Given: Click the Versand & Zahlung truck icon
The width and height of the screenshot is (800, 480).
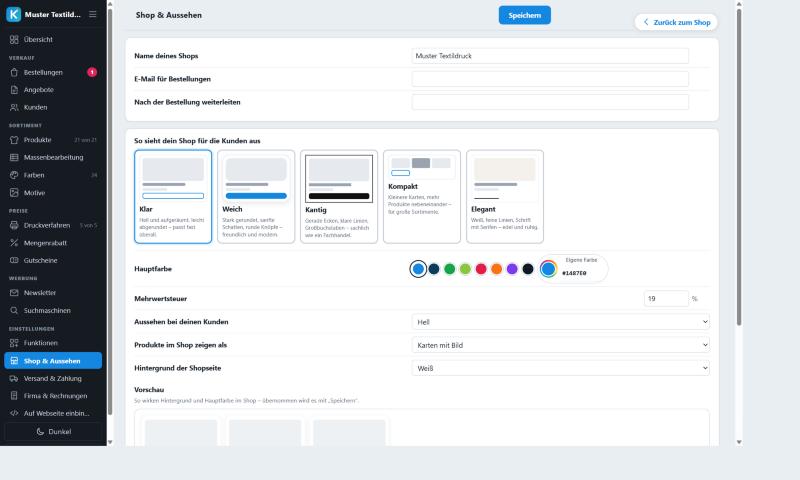Looking at the screenshot, I should coord(14,378).
